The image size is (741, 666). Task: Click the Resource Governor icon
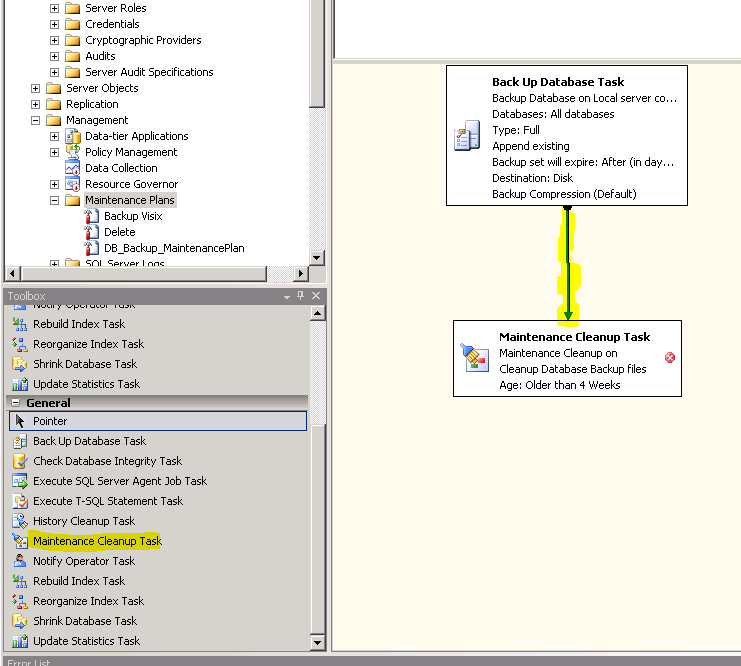(73, 184)
